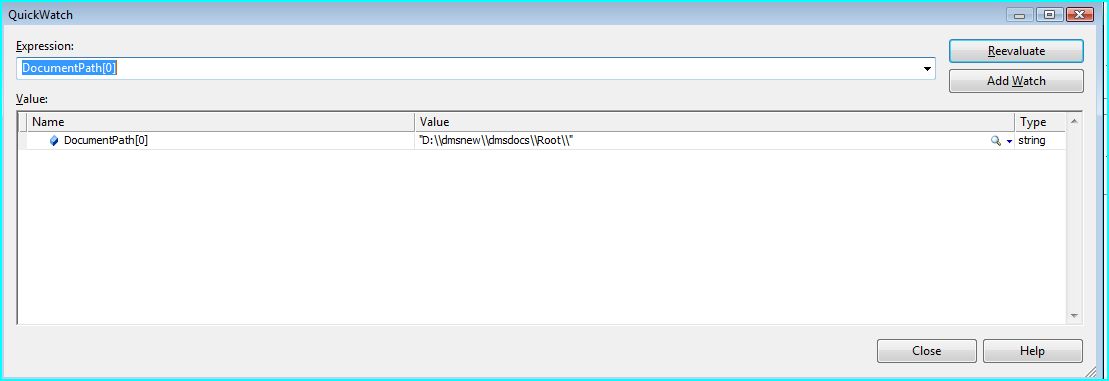Screen dimensions: 1109x381
Task: Expand the visualizer dropdown arrow beside magnifier
Action: tap(1009, 141)
